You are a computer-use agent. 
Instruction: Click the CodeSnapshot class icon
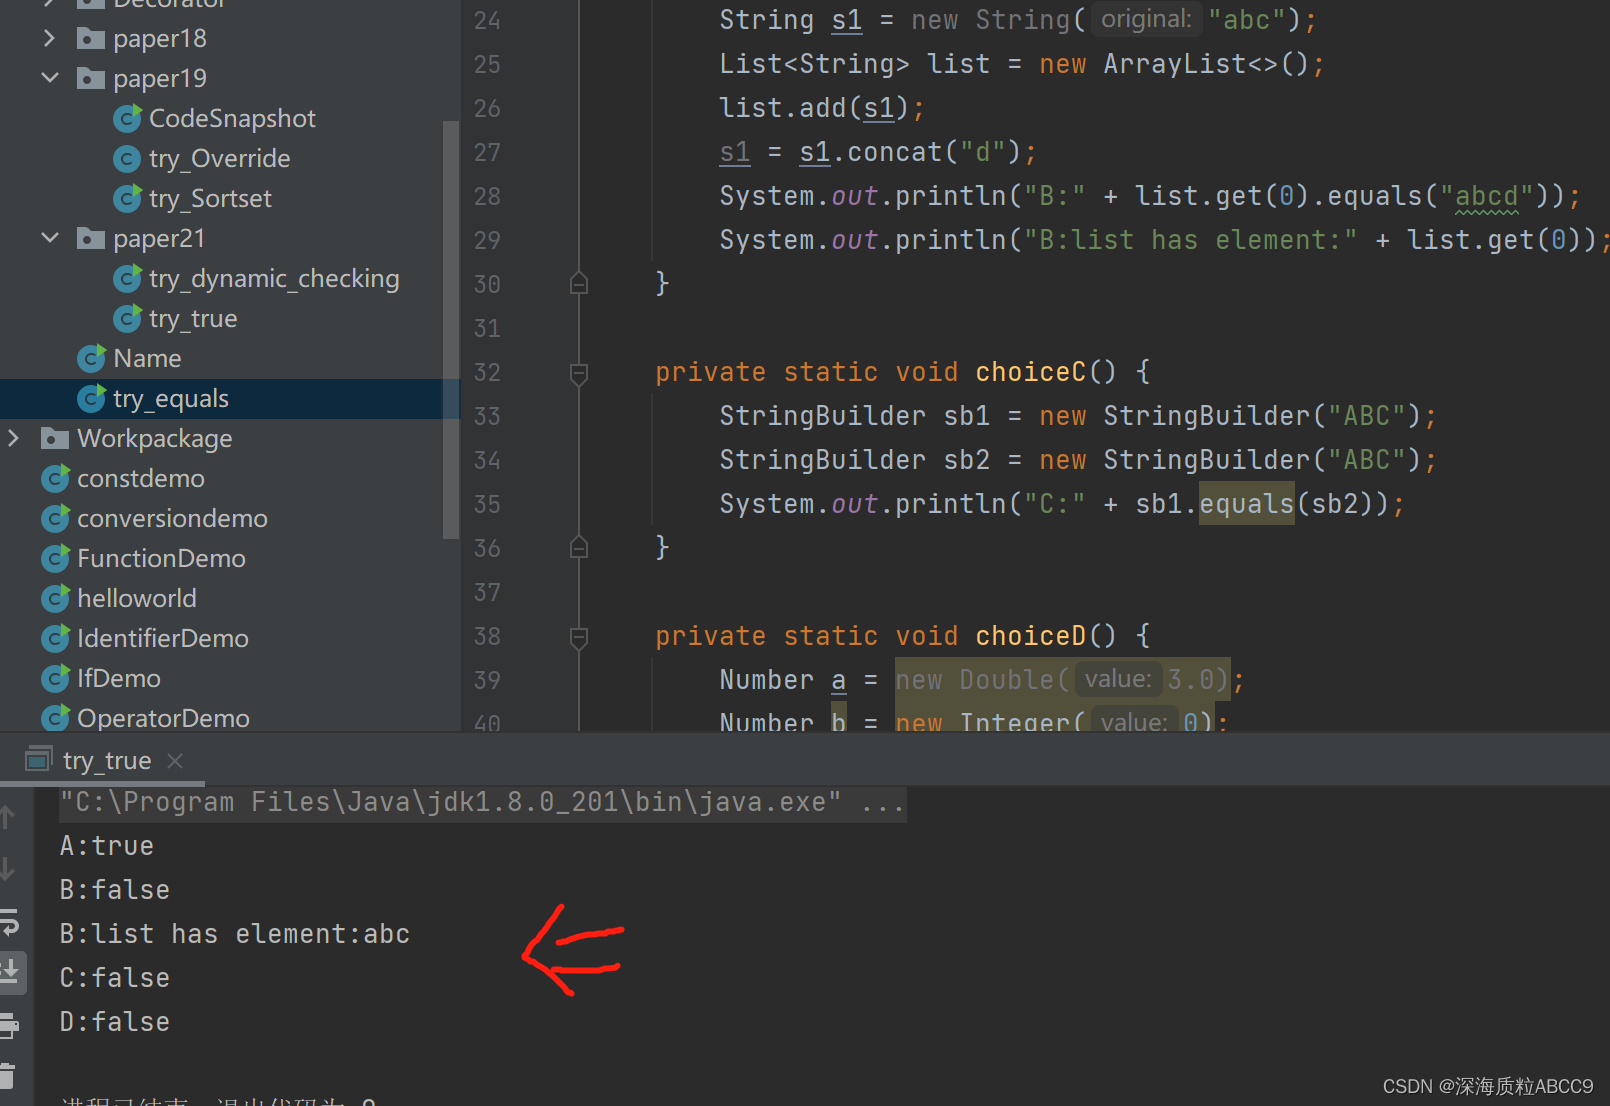(x=127, y=118)
